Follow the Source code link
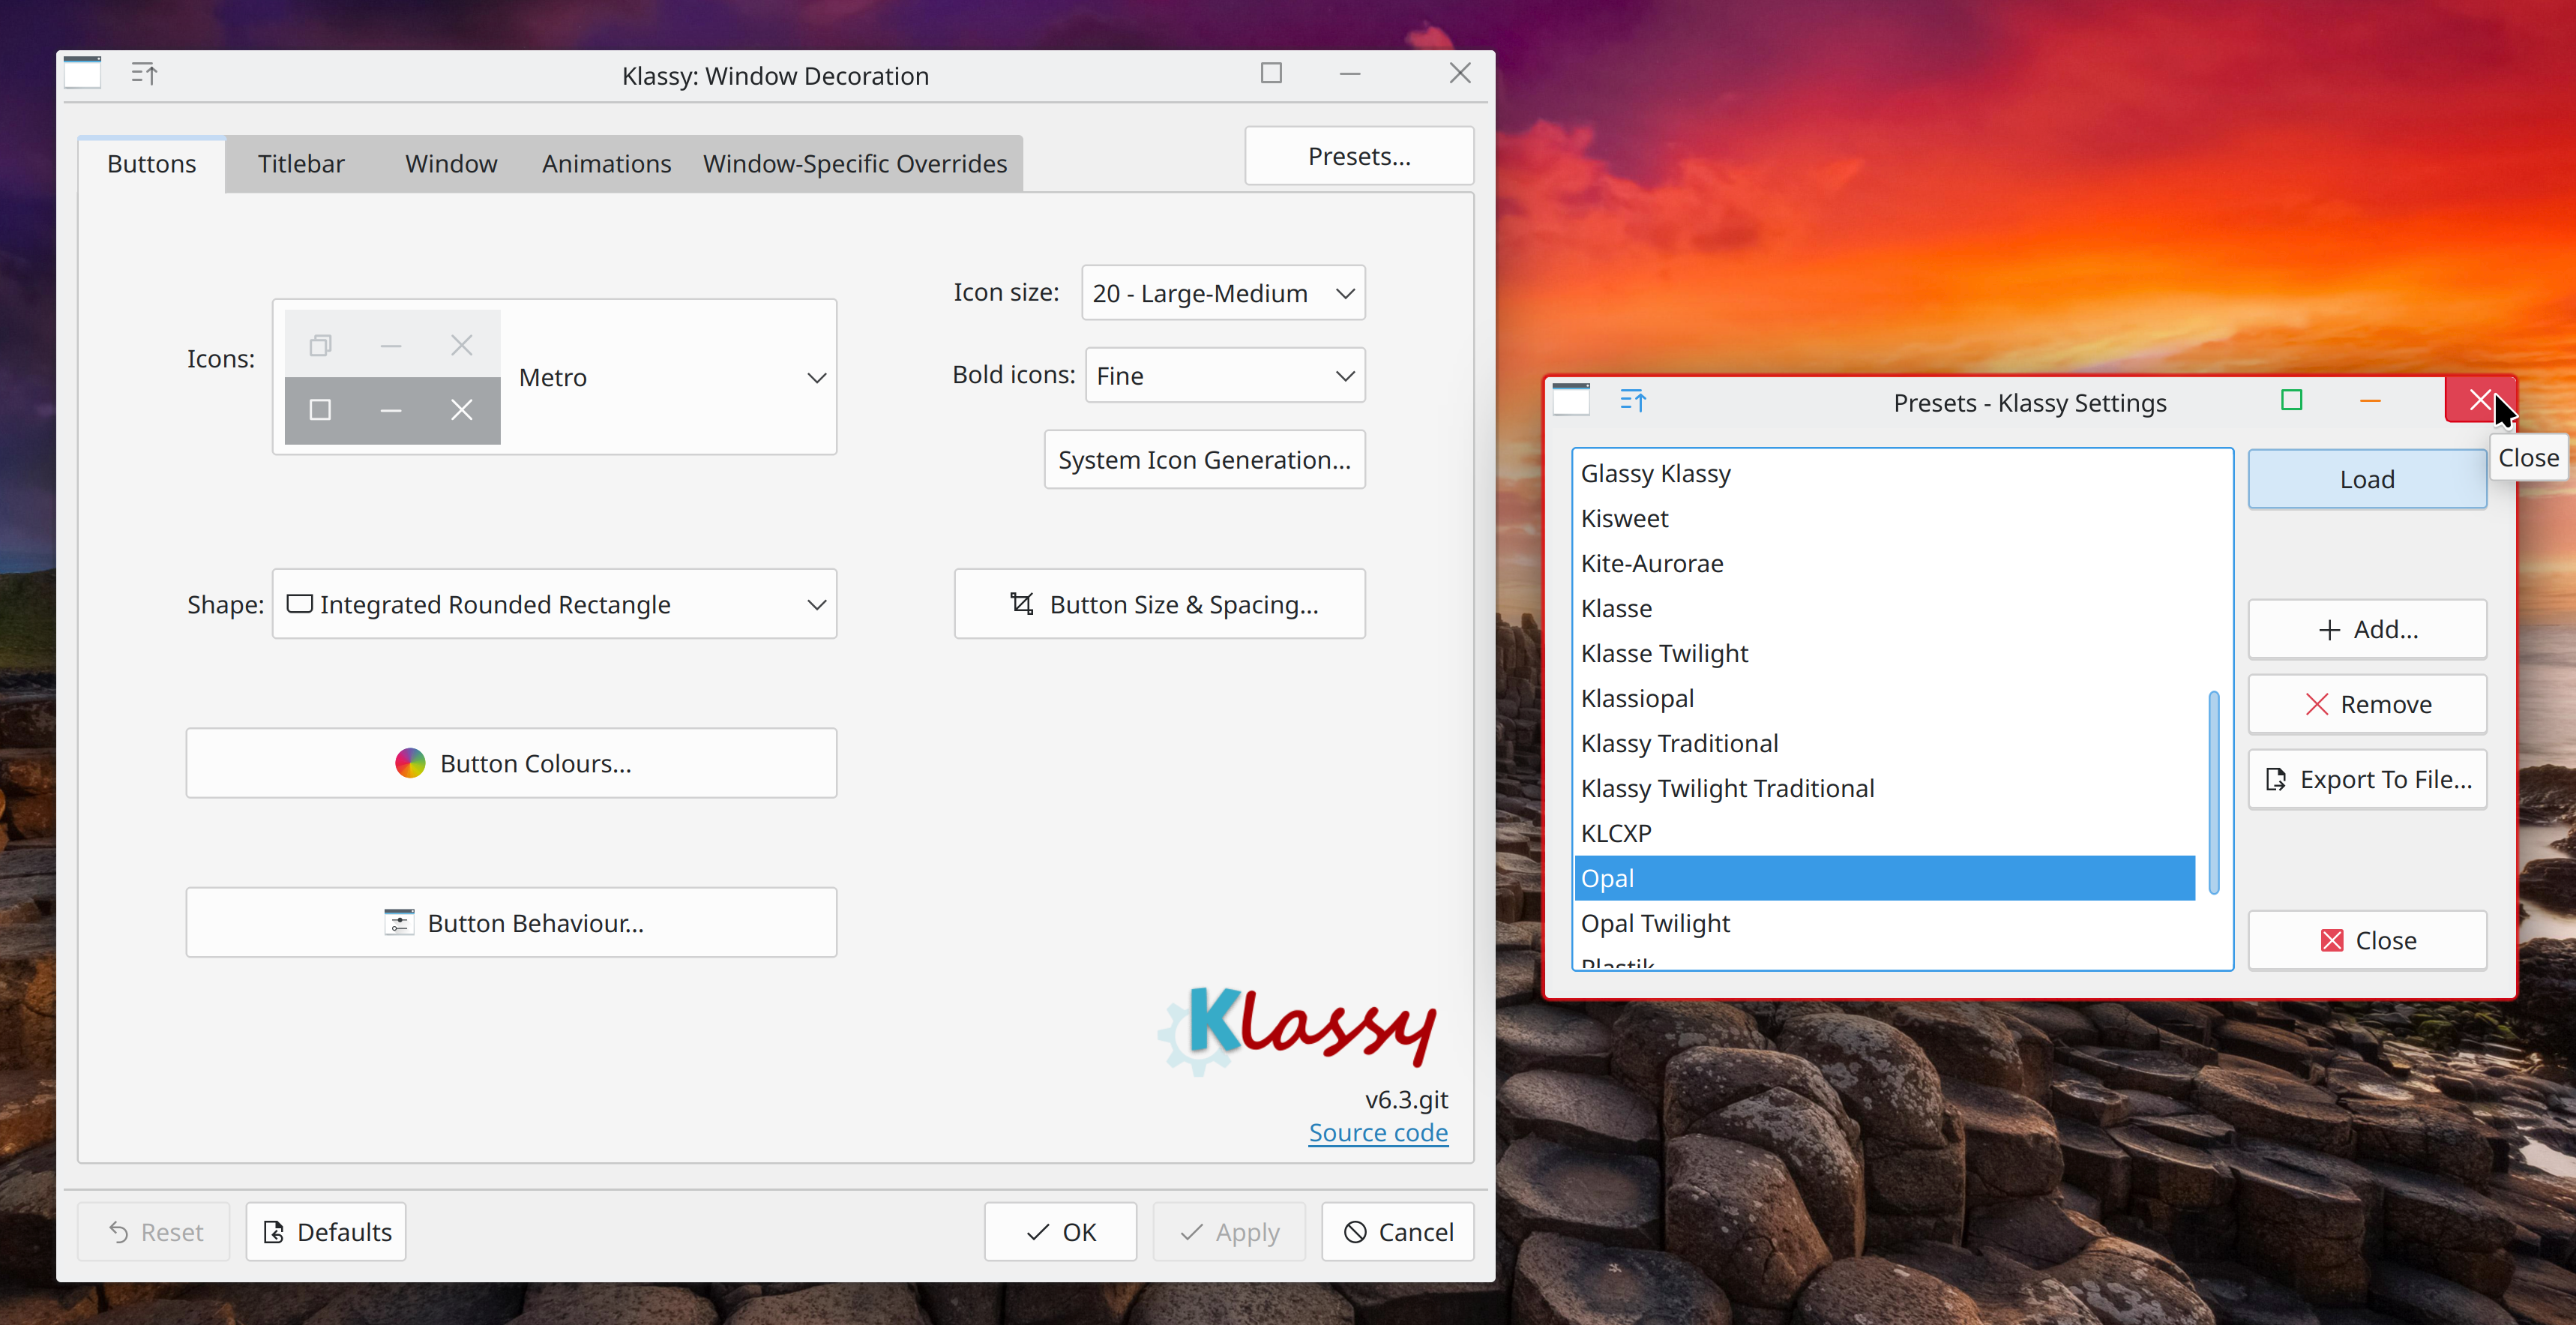 tap(1377, 1132)
